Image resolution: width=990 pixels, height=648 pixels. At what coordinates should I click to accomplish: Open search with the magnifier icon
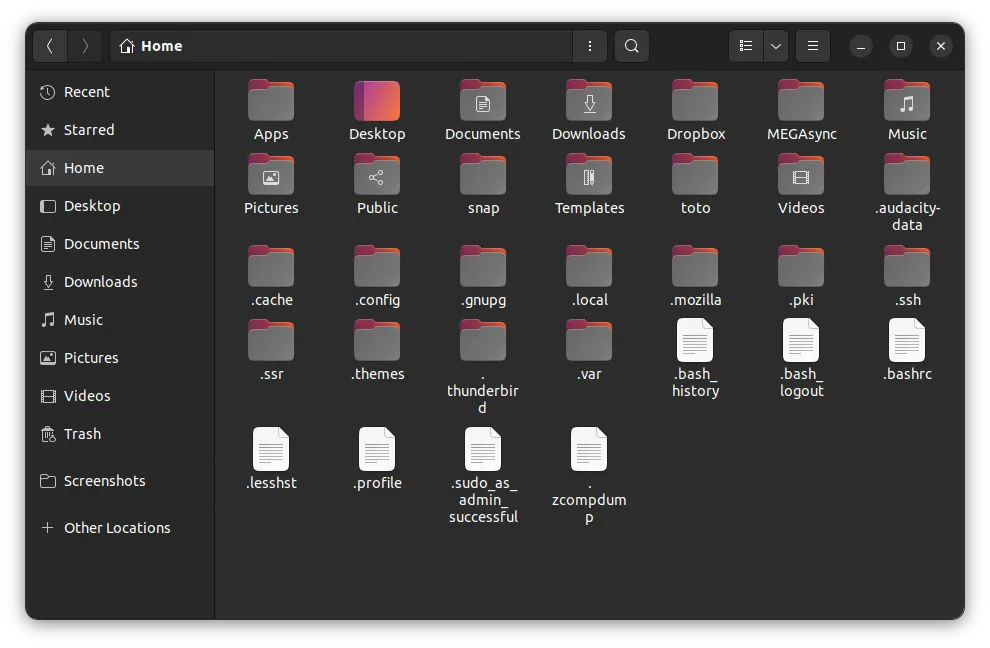tap(631, 46)
